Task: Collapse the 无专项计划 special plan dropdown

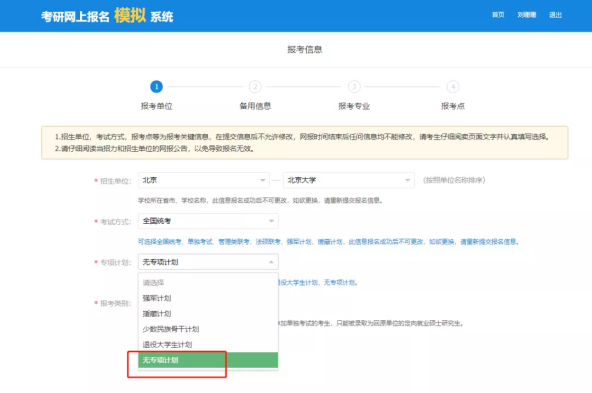Action: pos(208,262)
